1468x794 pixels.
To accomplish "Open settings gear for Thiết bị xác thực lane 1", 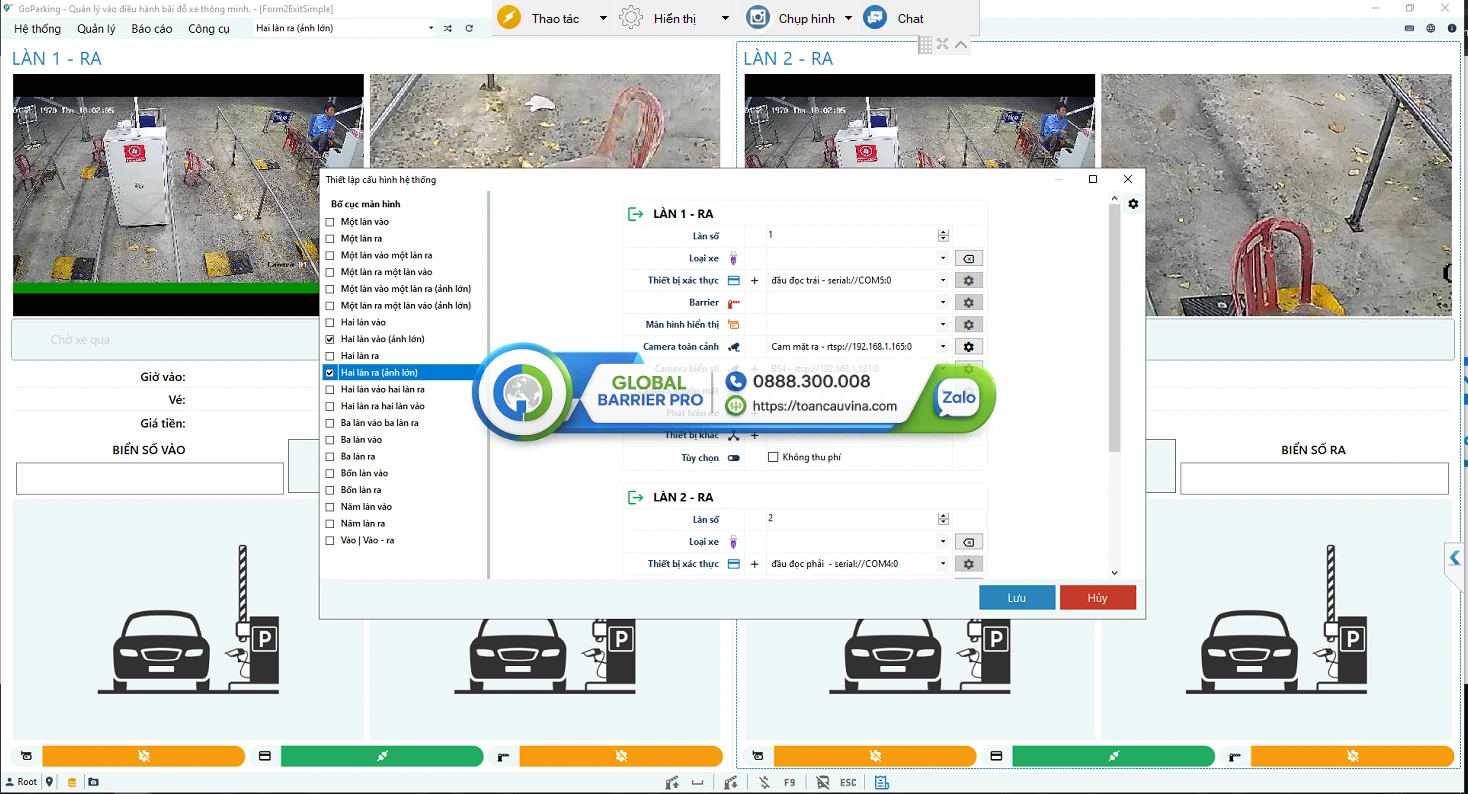I will click(x=968, y=281).
